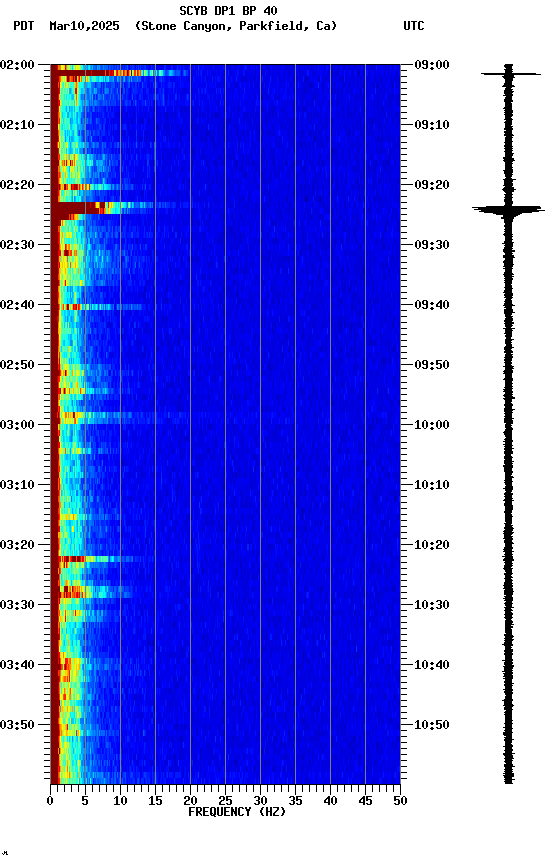Click the '10:30' UTC time label

(432, 605)
